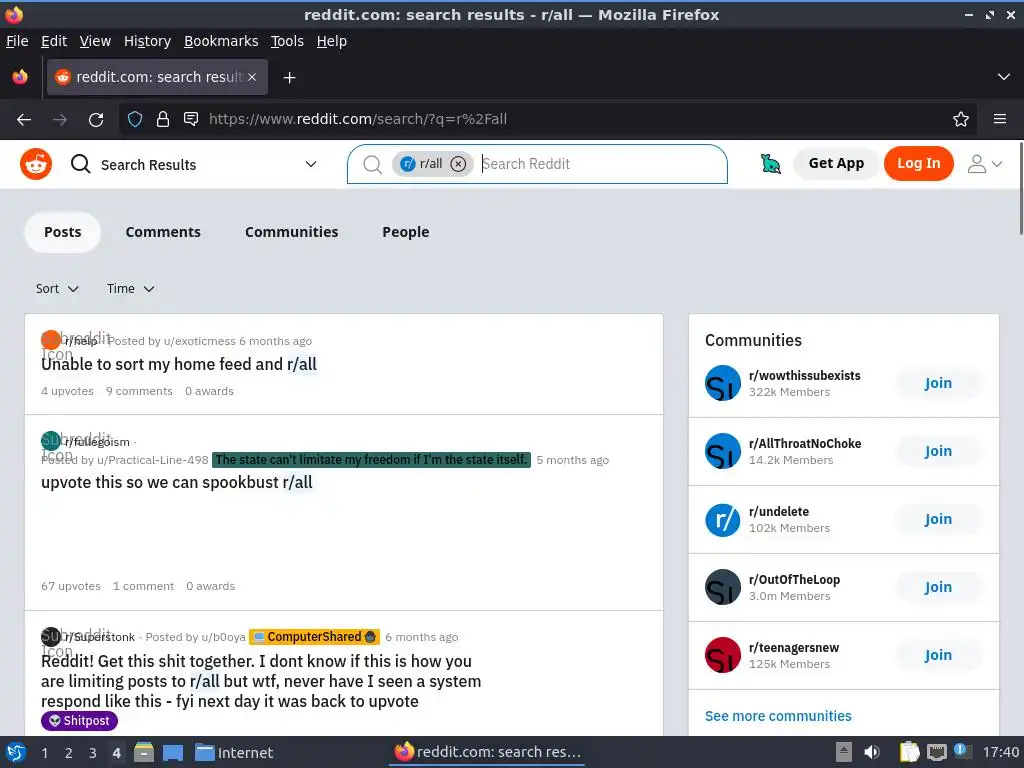
Task: Open Firefox hamburger application menu
Action: [x=1000, y=120]
